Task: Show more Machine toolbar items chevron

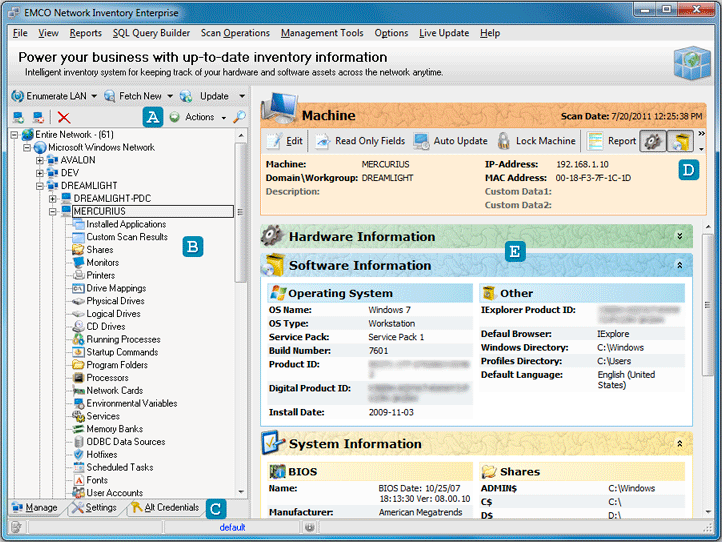Action: 701,134
